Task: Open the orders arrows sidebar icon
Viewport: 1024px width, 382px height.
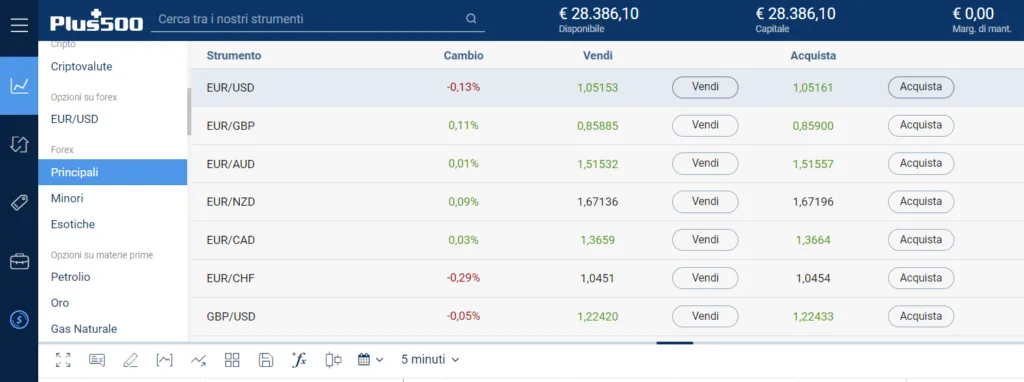Action: (19, 144)
